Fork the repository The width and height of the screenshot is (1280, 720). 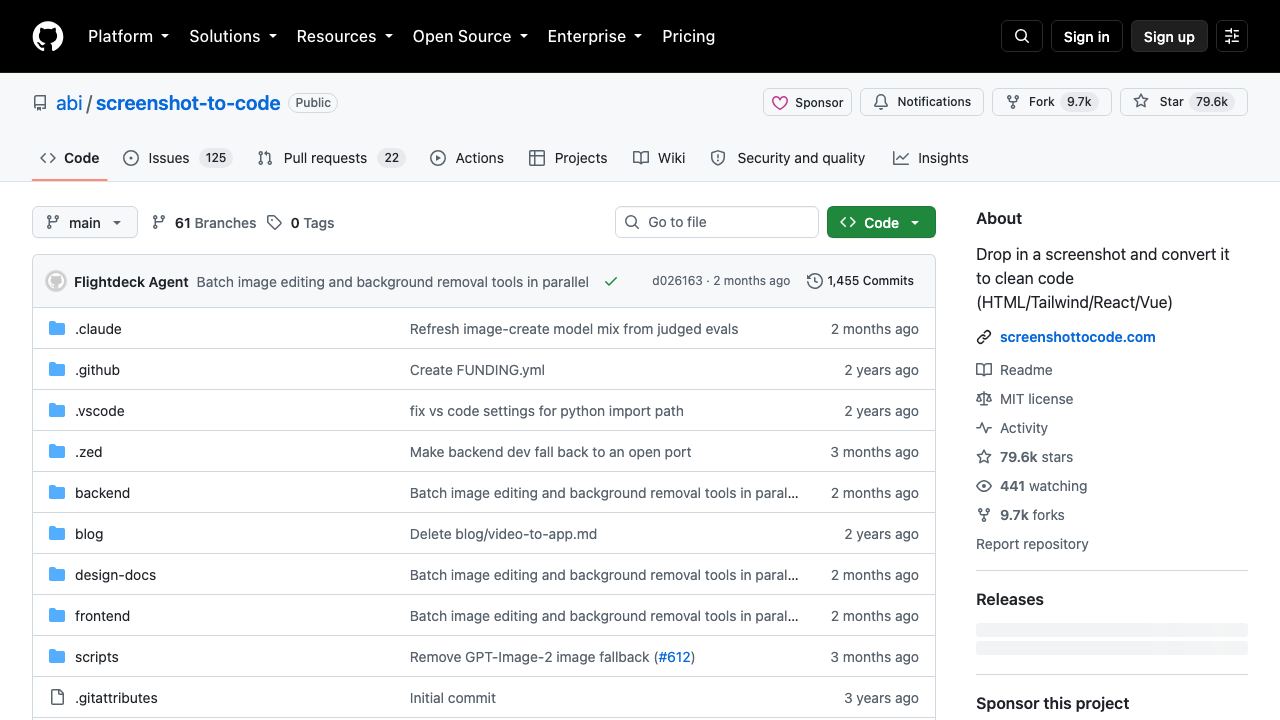tap(1051, 102)
